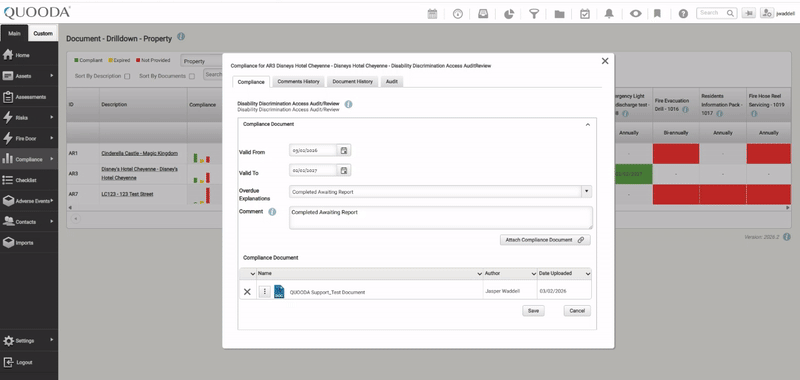
Task: Open the Valid To calendar picker
Action: pos(344,170)
